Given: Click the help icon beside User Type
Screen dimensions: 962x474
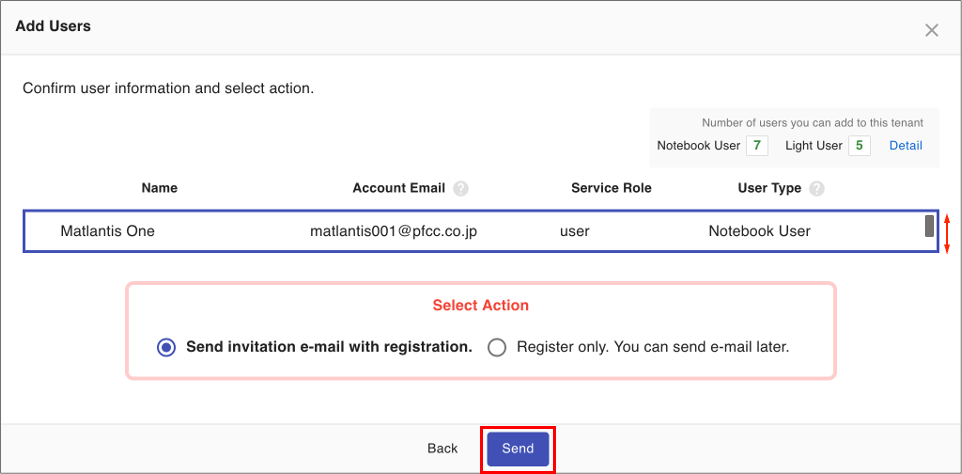Looking at the screenshot, I should pos(817,188).
